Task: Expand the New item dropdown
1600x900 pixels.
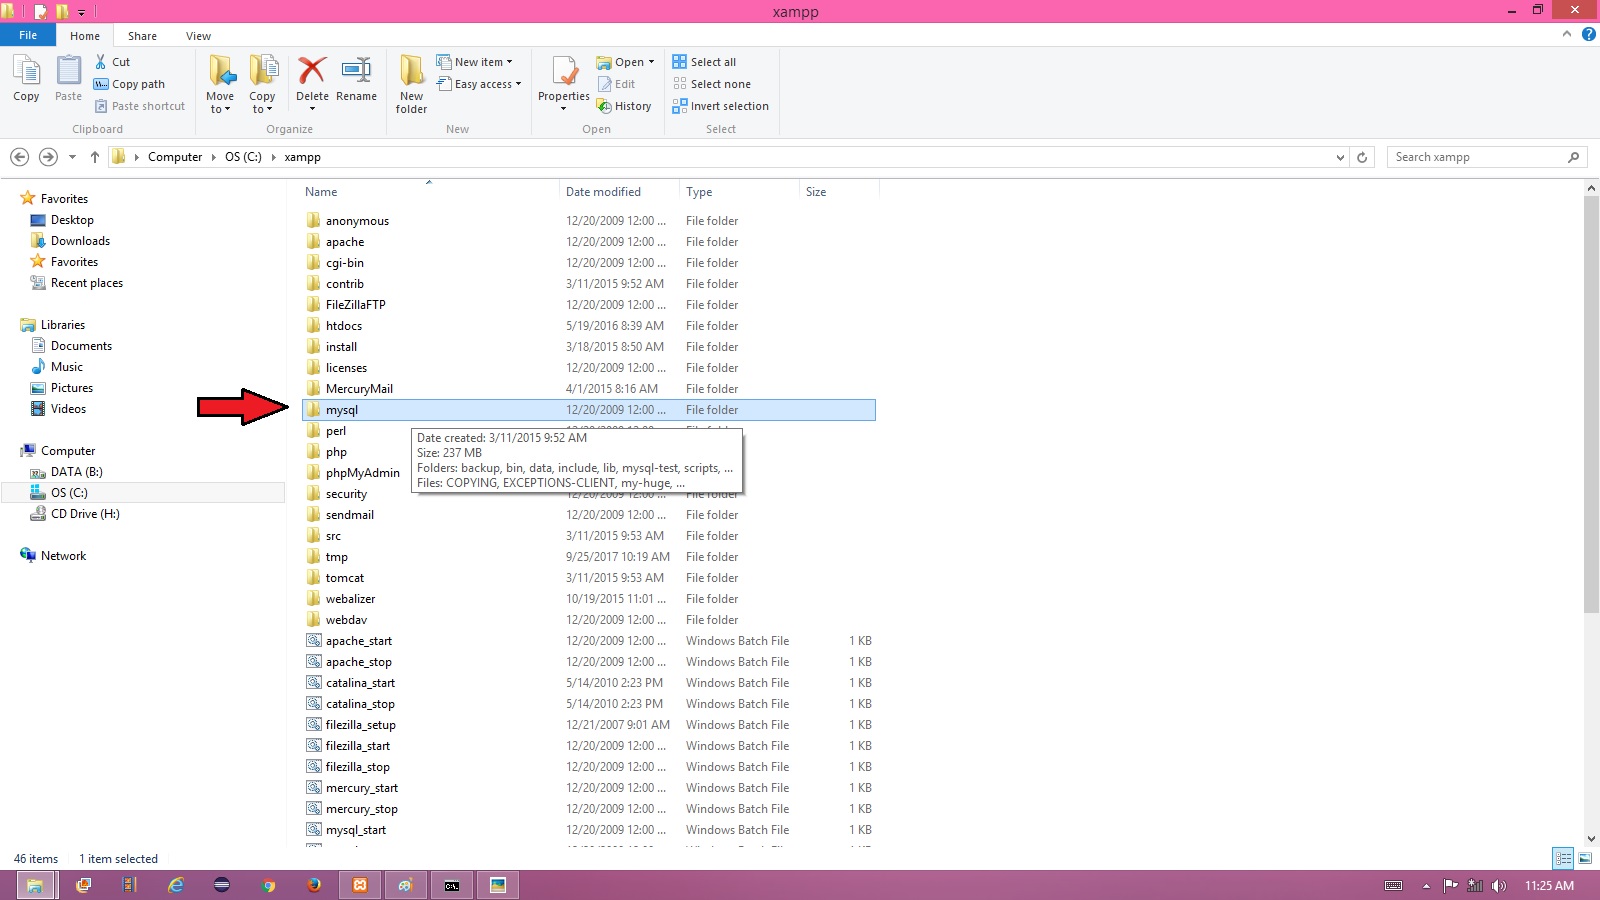Action: point(477,61)
